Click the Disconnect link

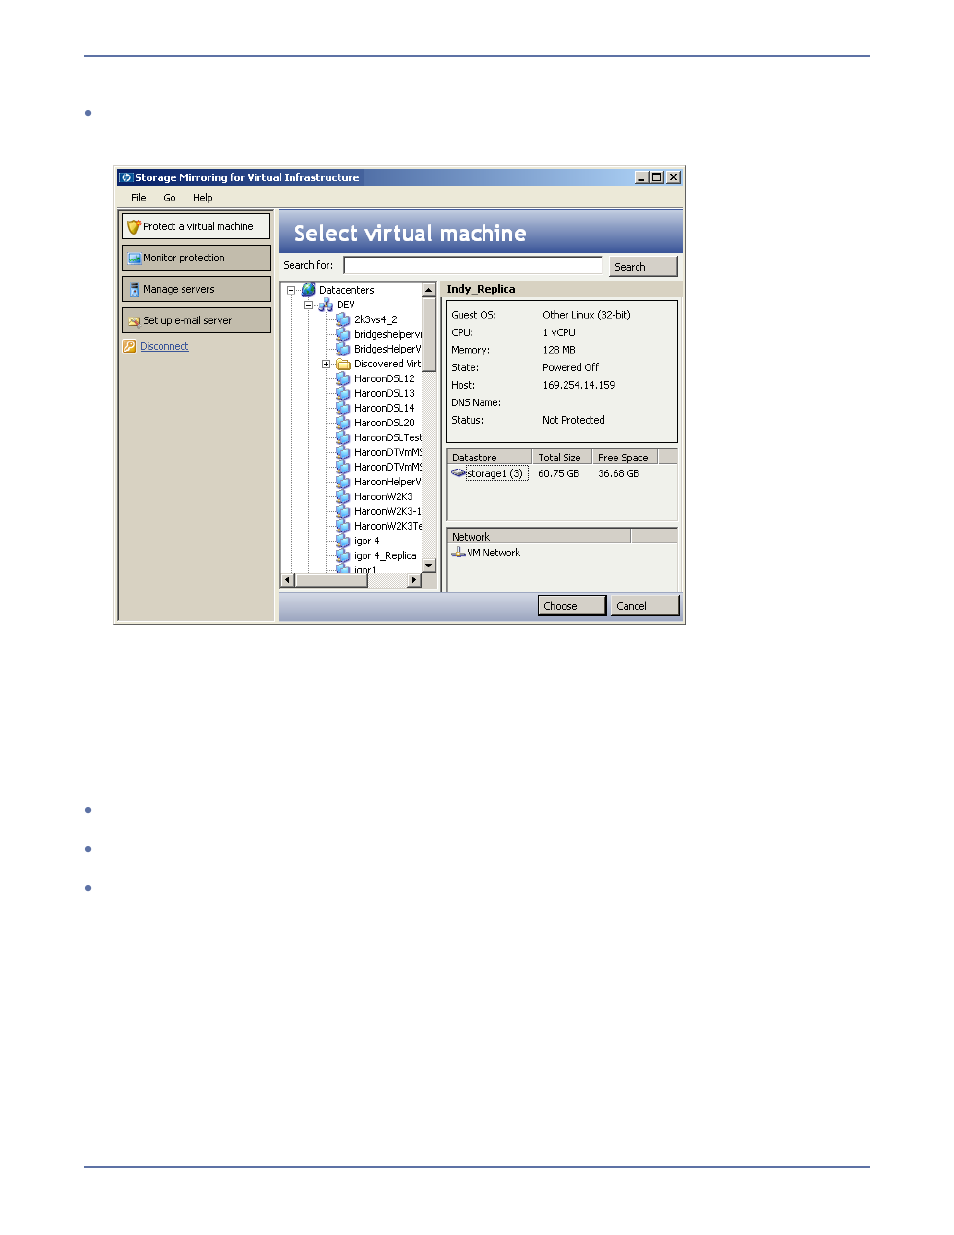pos(164,347)
